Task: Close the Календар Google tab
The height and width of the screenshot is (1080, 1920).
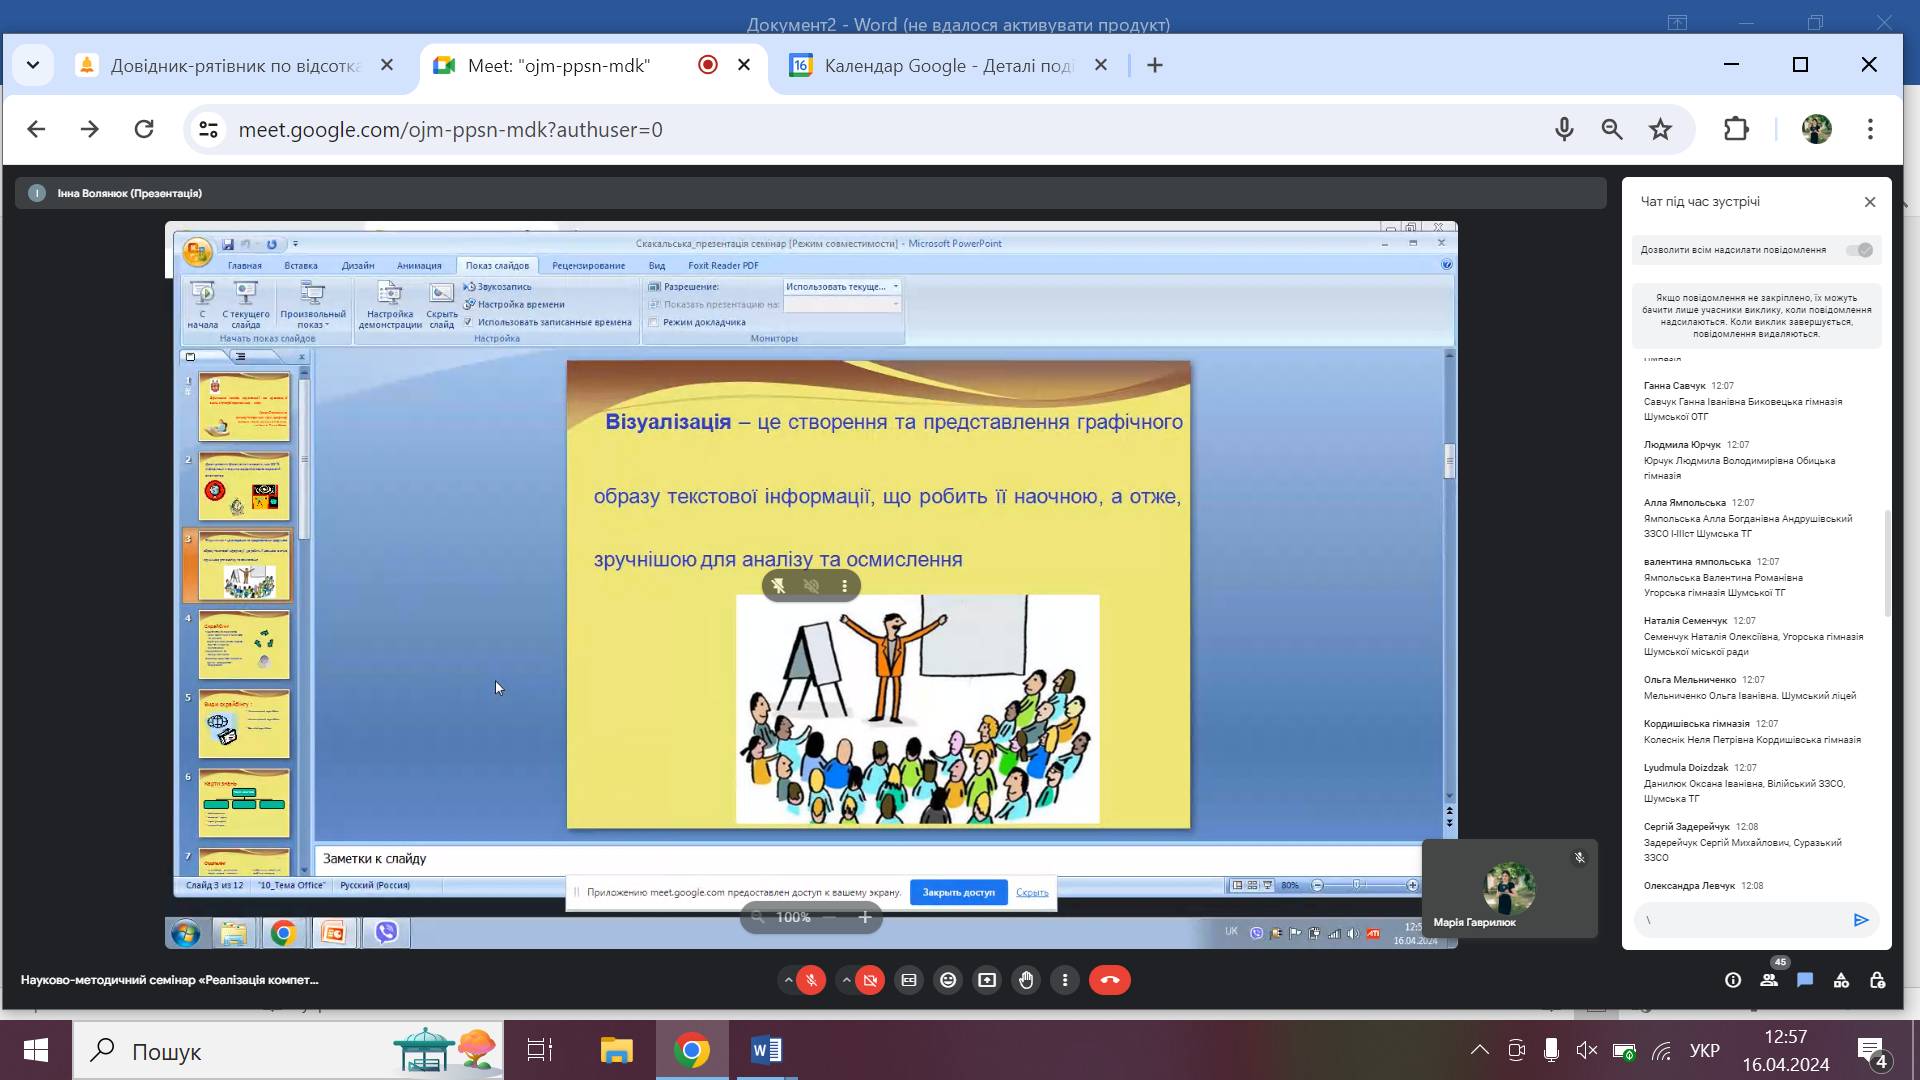Action: (x=1101, y=65)
